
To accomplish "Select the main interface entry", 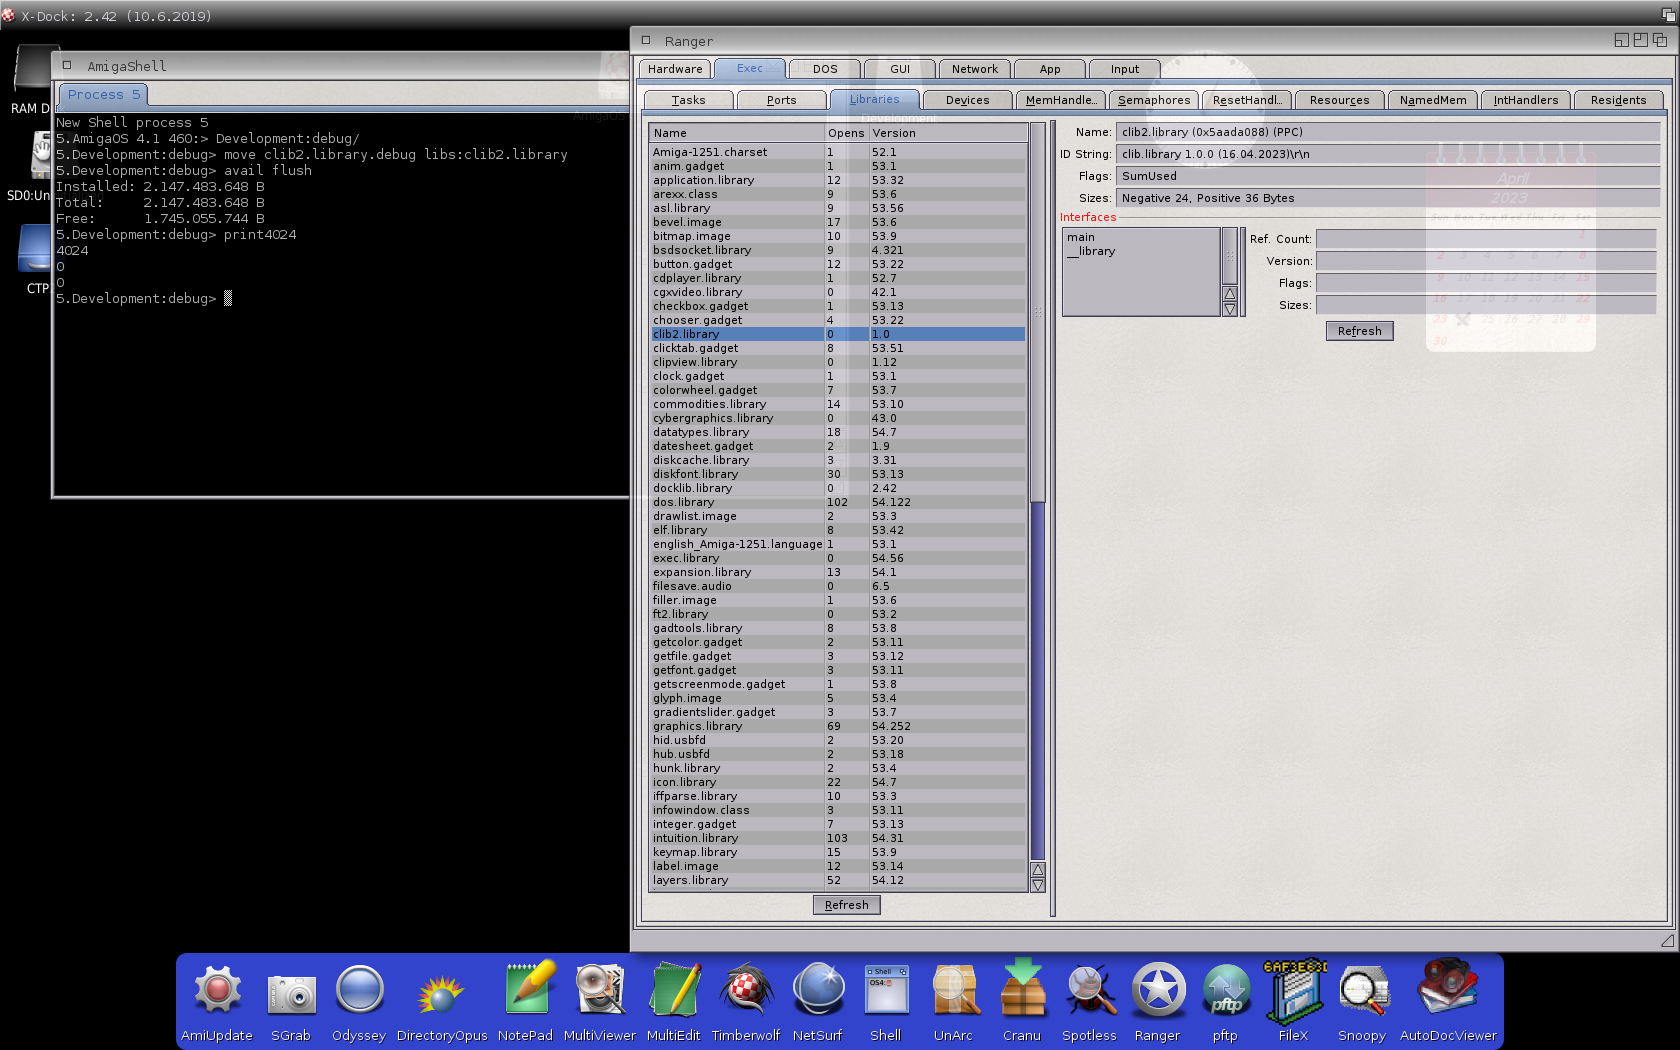I will 1141,237.
